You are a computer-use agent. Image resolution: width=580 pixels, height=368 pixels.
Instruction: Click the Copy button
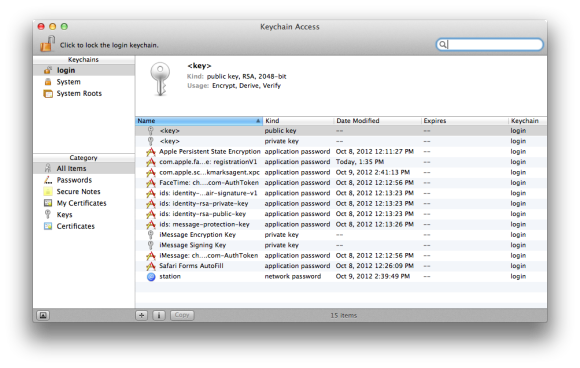(x=182, y=315)
